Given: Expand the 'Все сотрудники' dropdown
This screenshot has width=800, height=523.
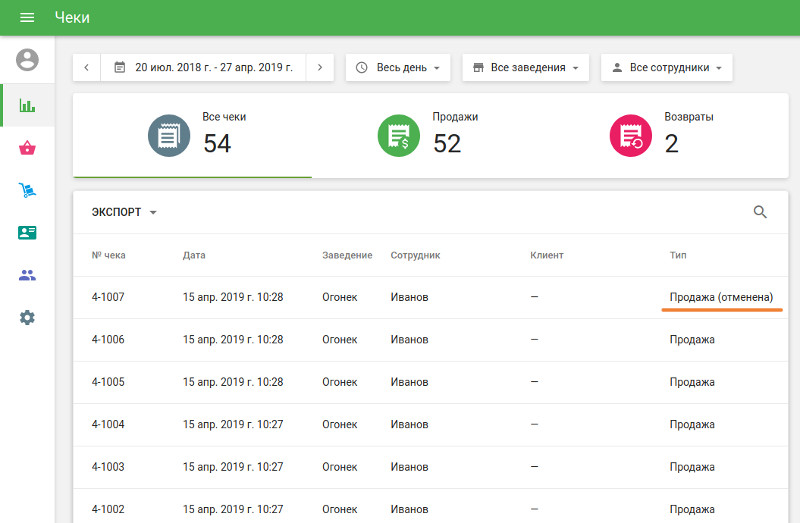Looking at the screenshot, I should click(x=666, y=68).
